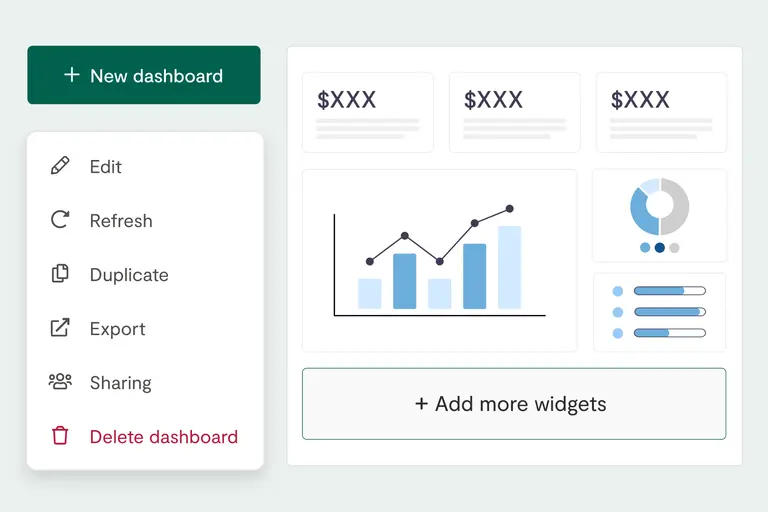Click the Duplicate pages icon
This screenshot has width=768, height=512.
pos(60,274)
